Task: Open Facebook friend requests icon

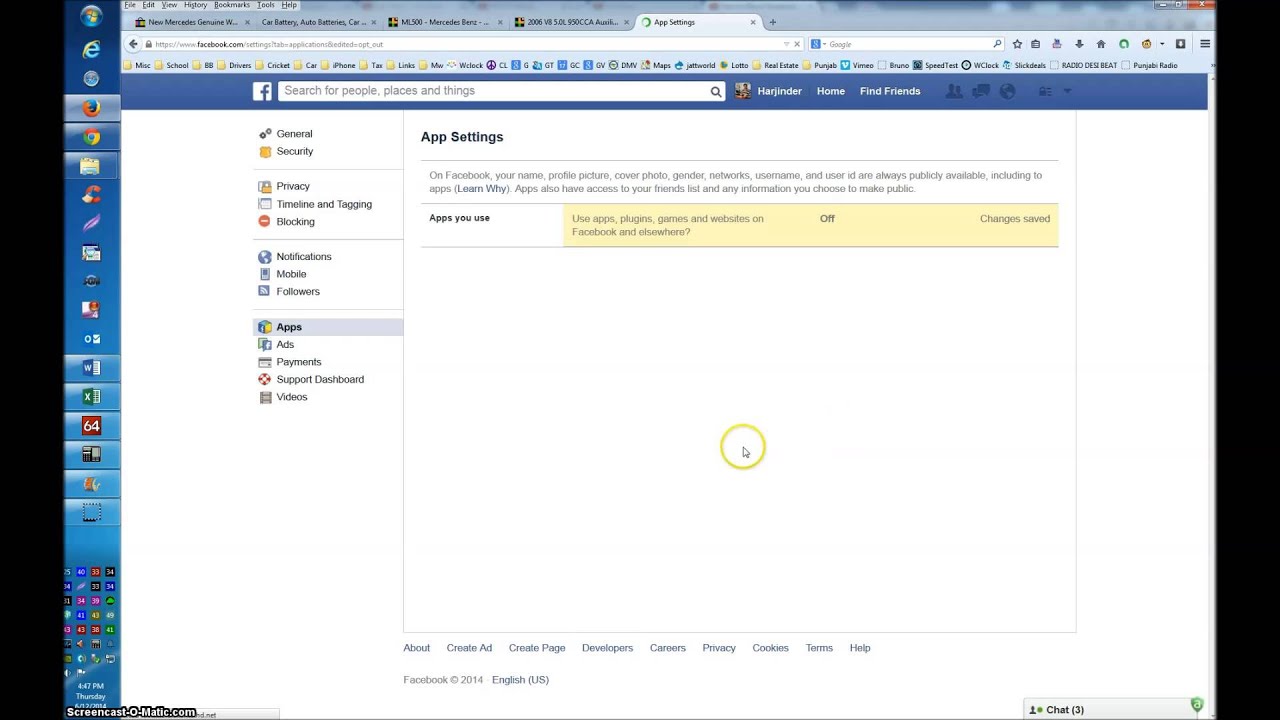Action: click(x=954, y=91)
